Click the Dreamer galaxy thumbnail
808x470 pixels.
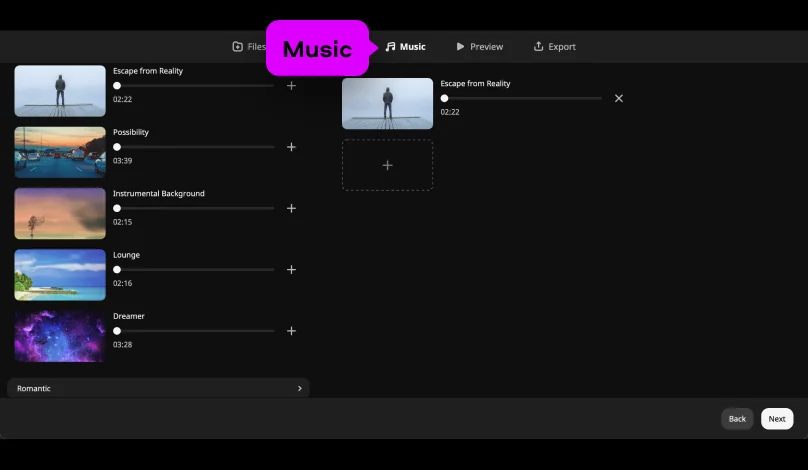[x=60, y=336]
